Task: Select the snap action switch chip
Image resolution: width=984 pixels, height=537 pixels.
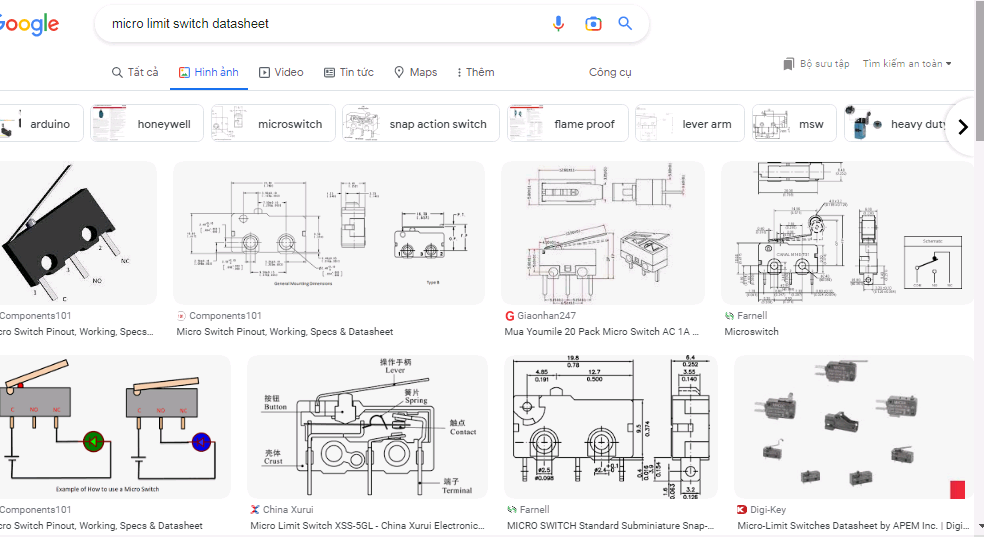Action: tap(420, 124)
